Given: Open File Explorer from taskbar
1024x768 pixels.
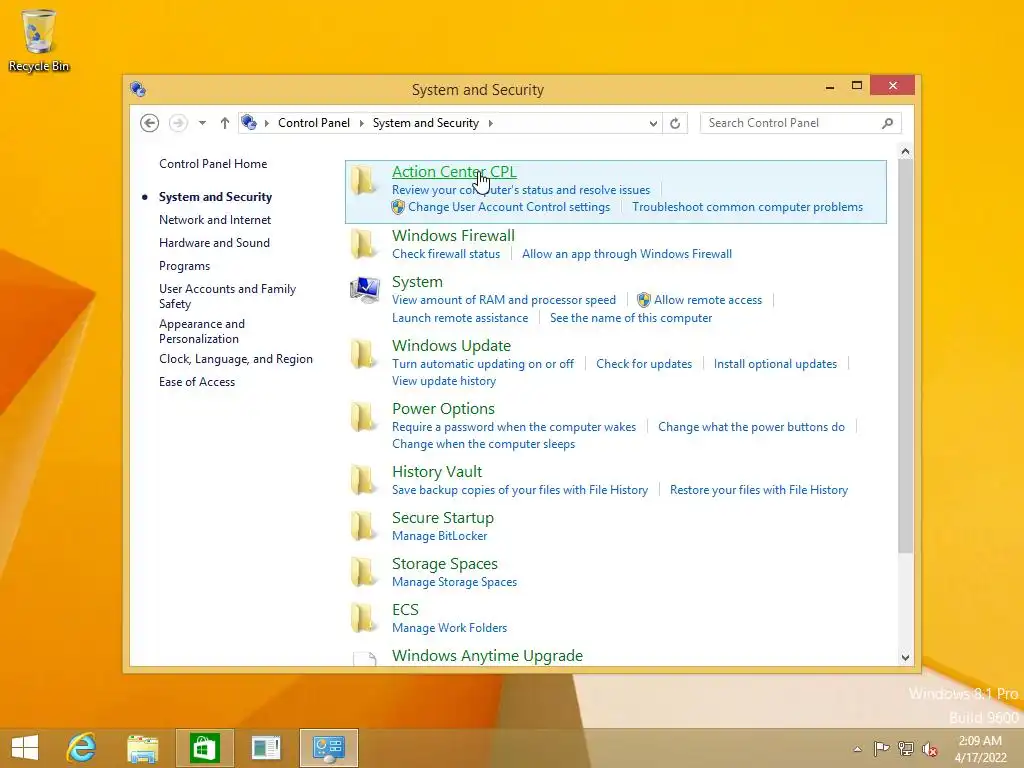Looking at the screenshot, I should [x=142, y=748].
